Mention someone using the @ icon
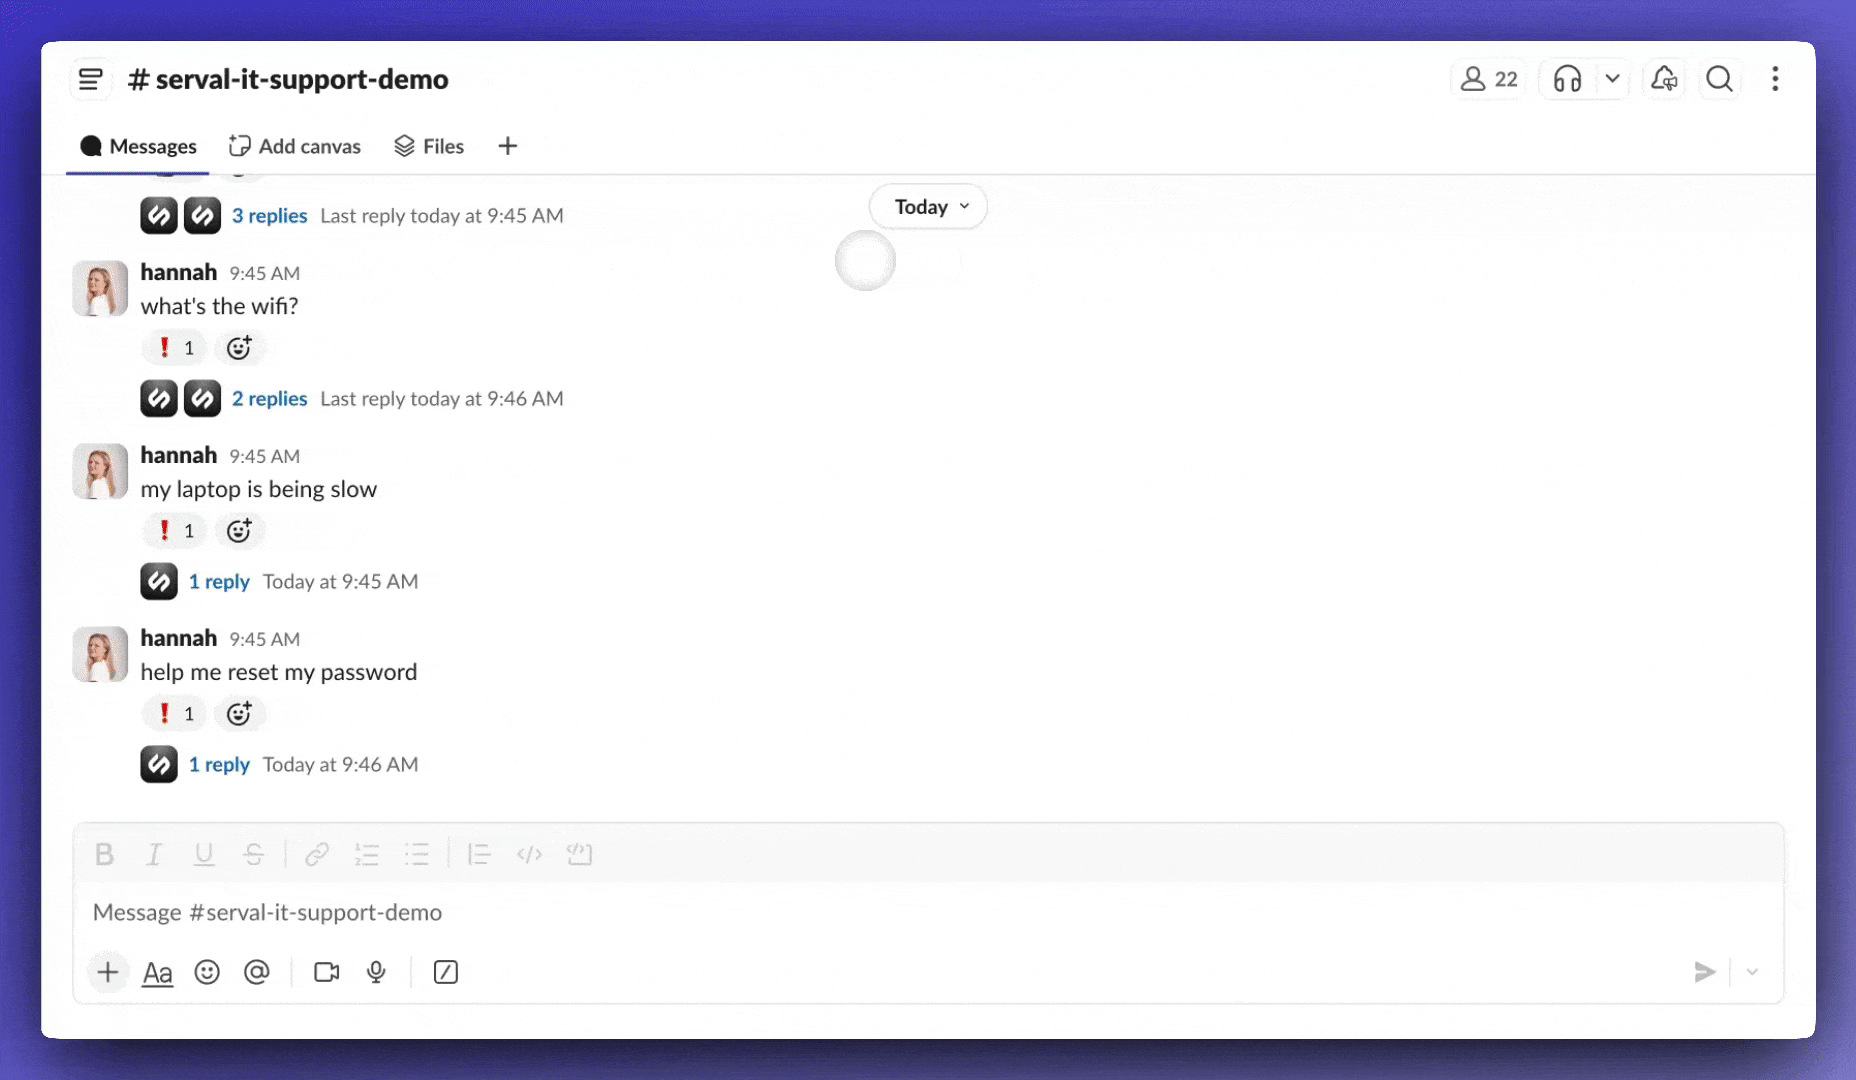Image resolution: width=1856 pixels, height=1080 pixels. tap(257, 971)
